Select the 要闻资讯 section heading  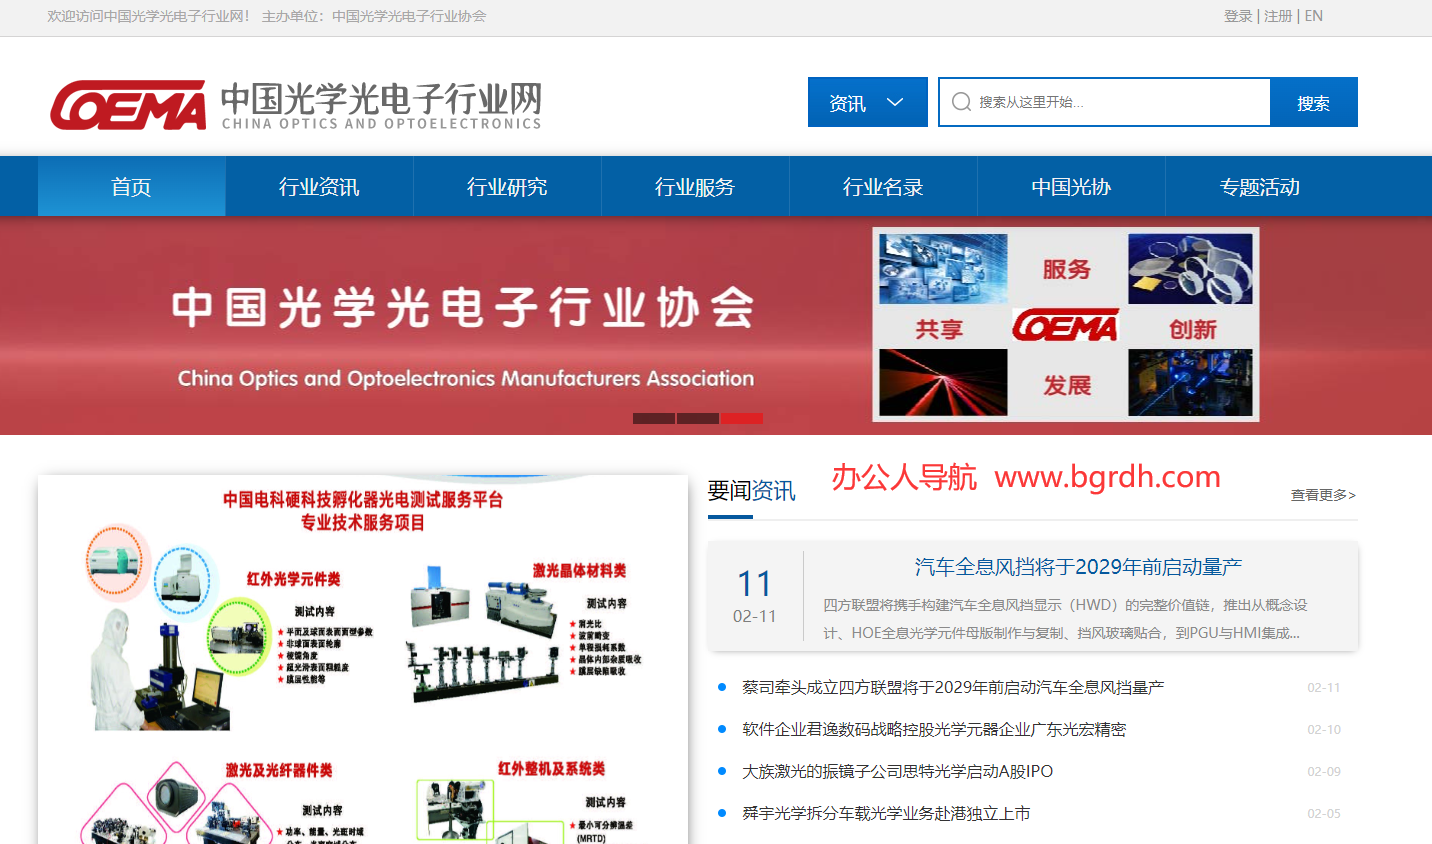click(751, 490)
